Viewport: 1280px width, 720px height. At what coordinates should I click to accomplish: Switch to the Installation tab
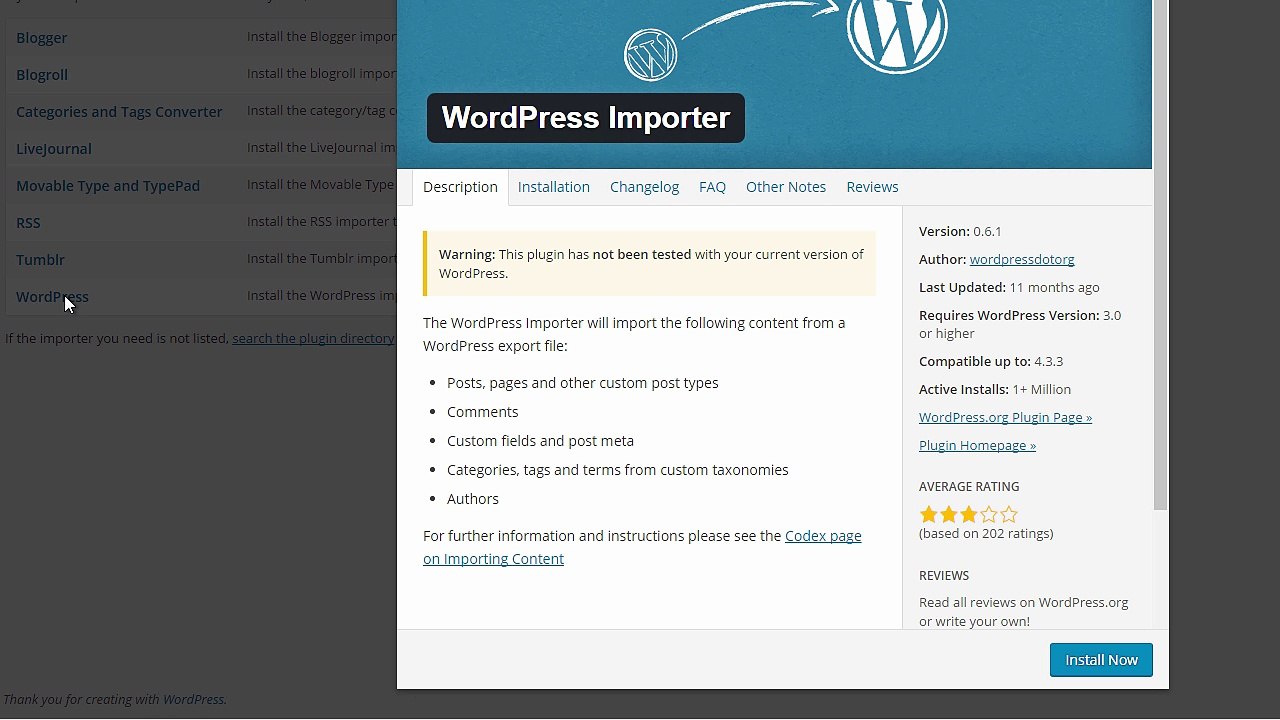[554, 187]
